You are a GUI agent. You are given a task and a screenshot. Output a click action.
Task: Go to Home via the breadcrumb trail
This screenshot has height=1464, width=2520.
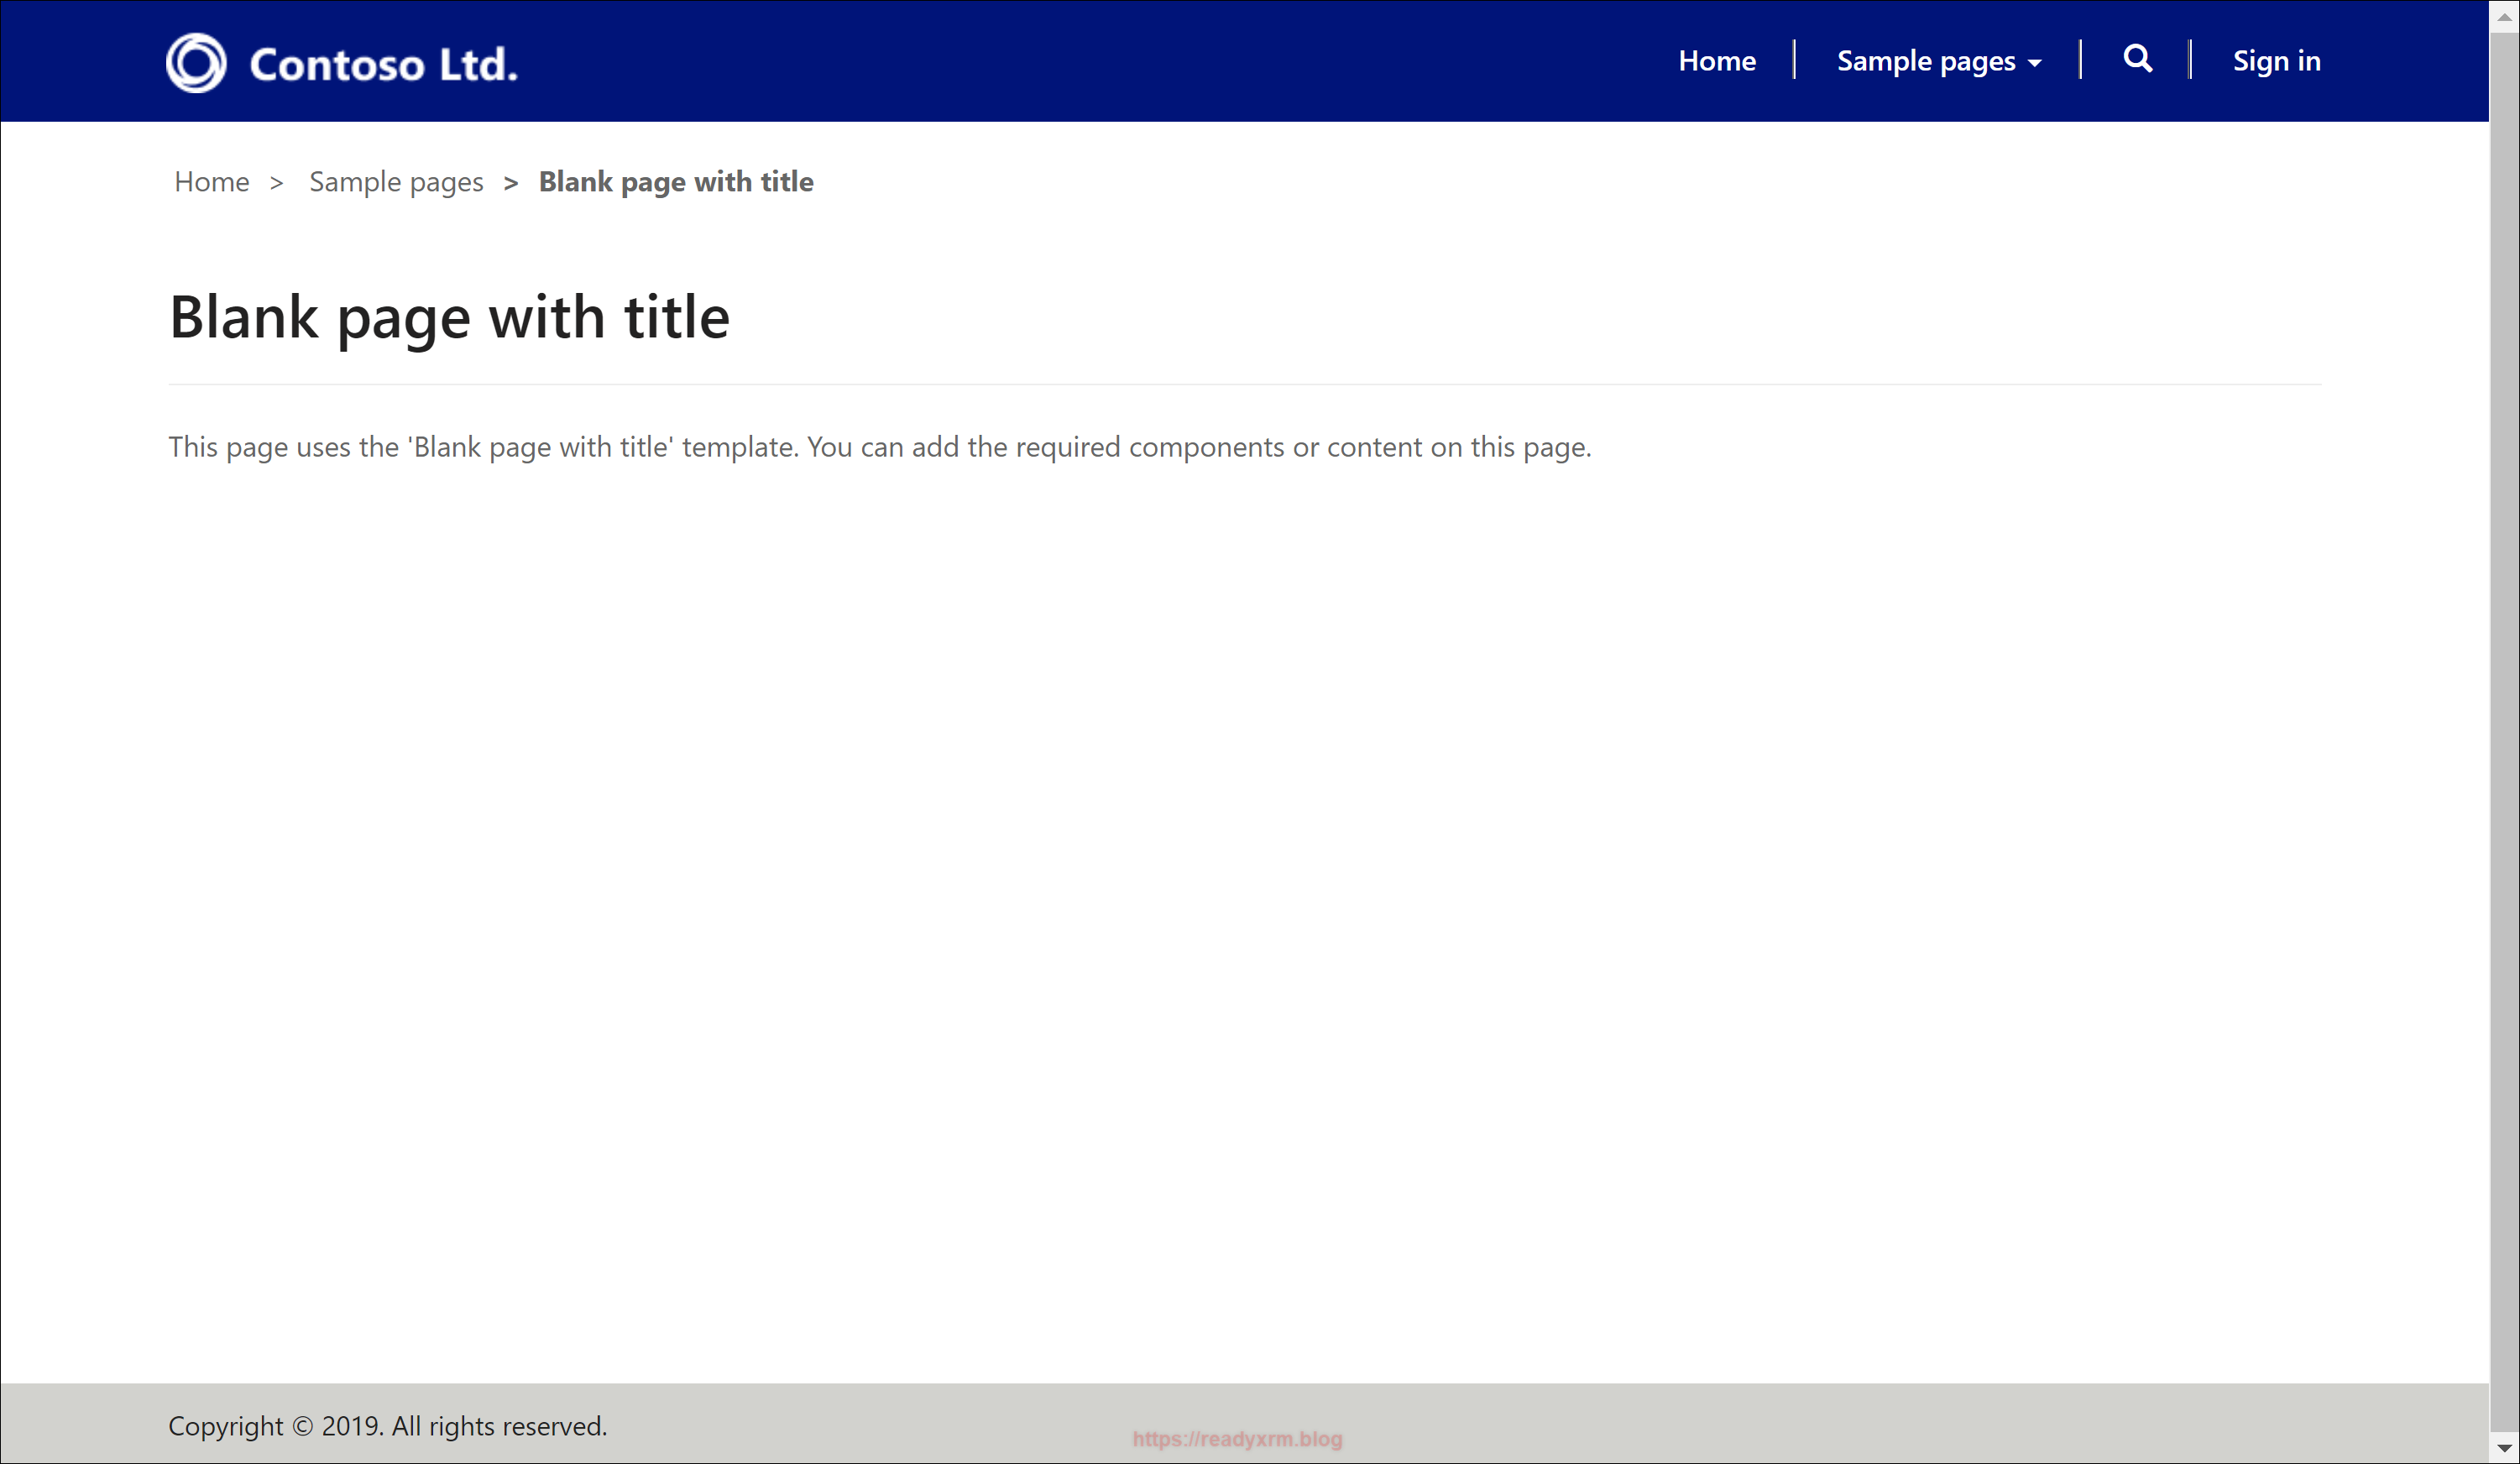[x=211, y=182]
